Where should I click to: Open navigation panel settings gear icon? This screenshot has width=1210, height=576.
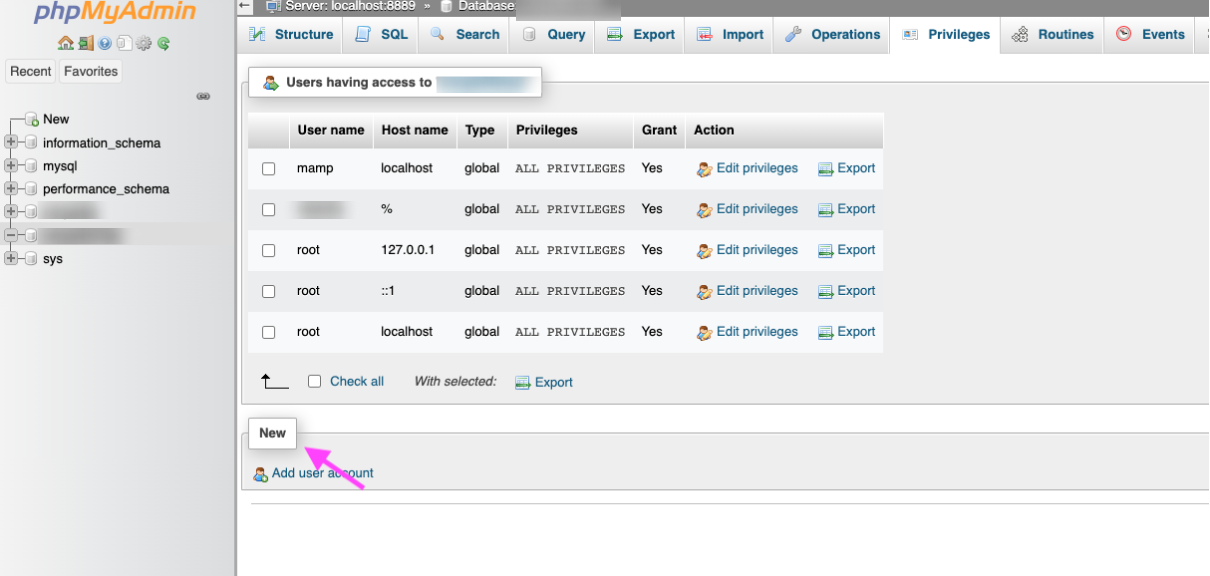[x=143, y=43]
